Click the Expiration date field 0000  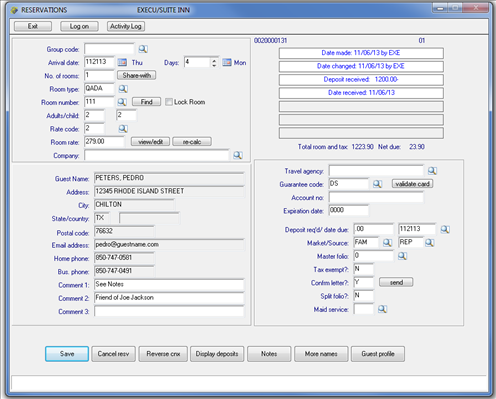[x=349, y=211]
